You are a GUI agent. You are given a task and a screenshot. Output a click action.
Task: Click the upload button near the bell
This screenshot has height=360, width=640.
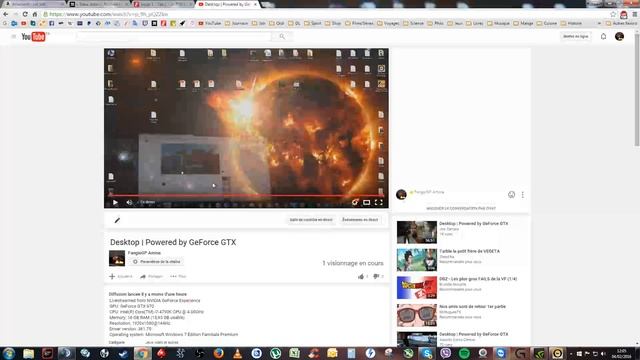coord(576,36)
